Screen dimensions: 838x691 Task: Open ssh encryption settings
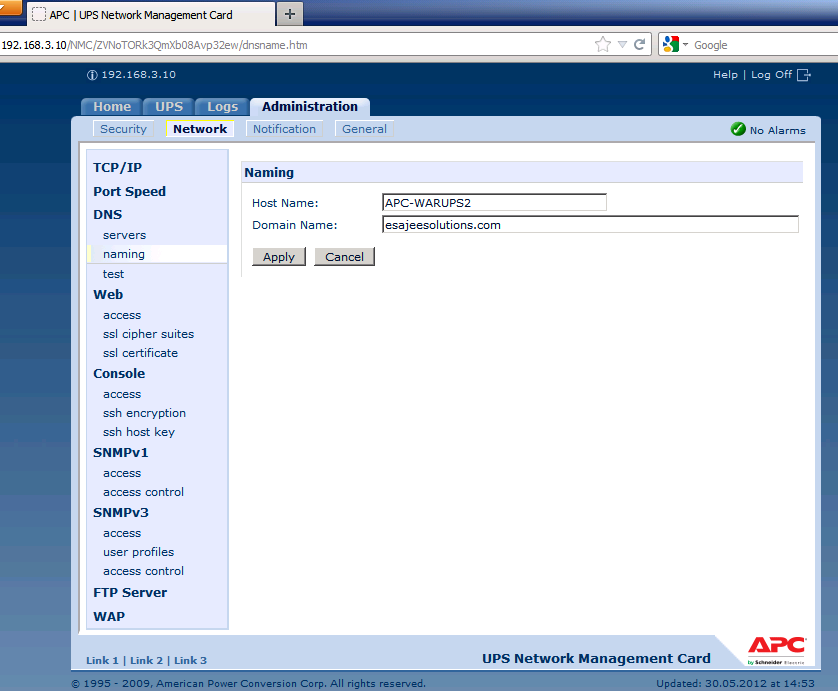point(144,413)
